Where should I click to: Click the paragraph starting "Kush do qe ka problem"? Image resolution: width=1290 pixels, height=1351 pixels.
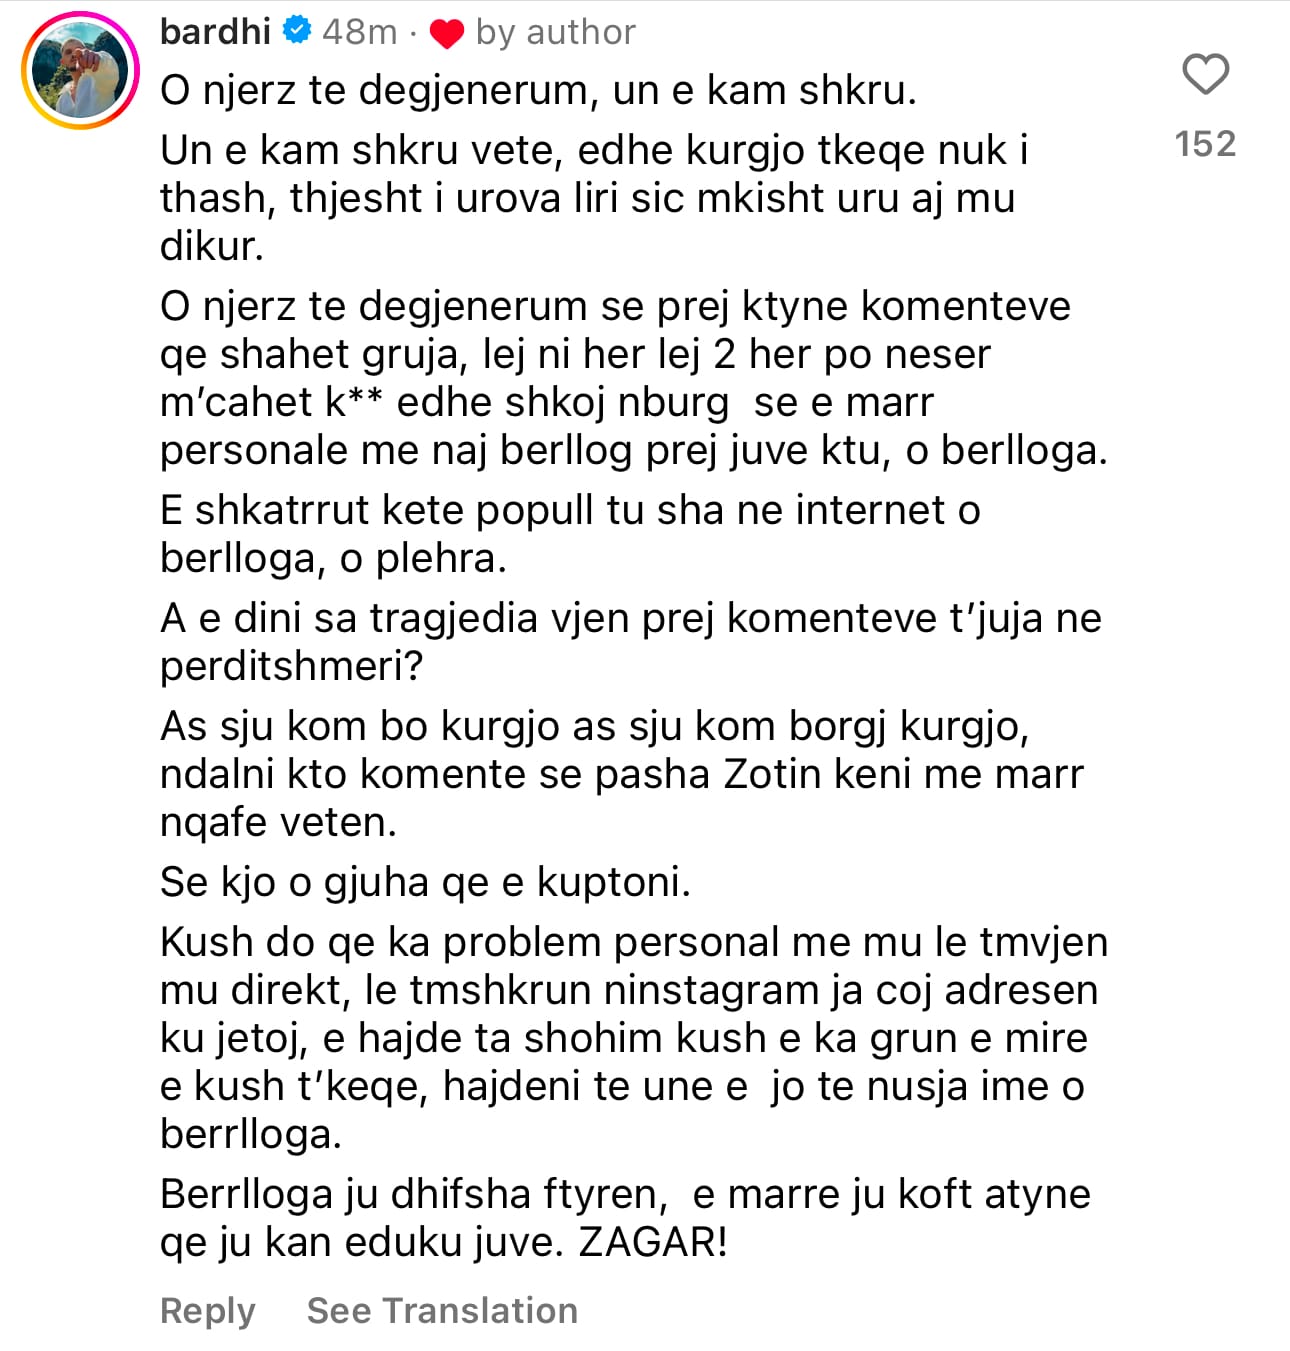633,1038
